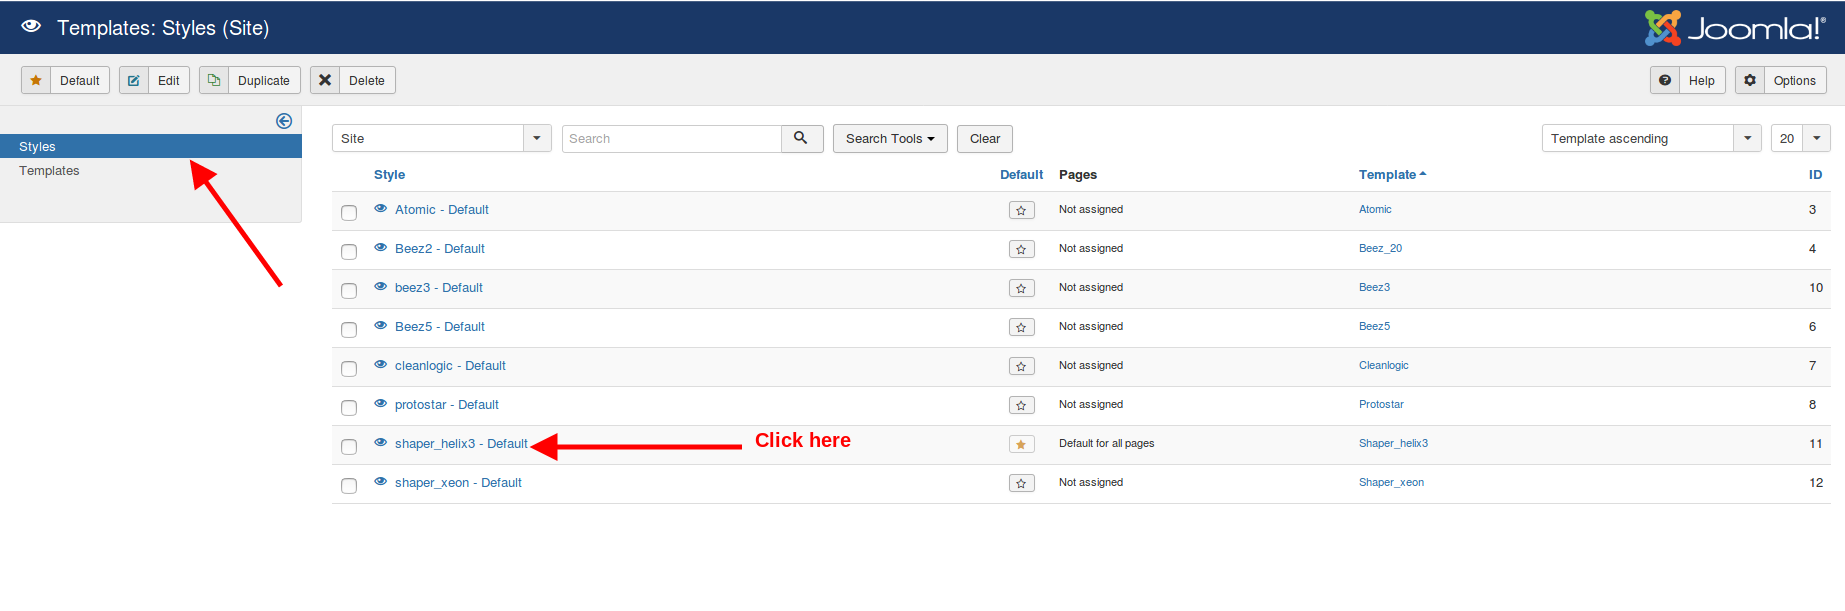The width and height of the screenshot is (1845, 611).
Task: Open the Template ascending sort dropdown
Action: [x=1652, y=138]
